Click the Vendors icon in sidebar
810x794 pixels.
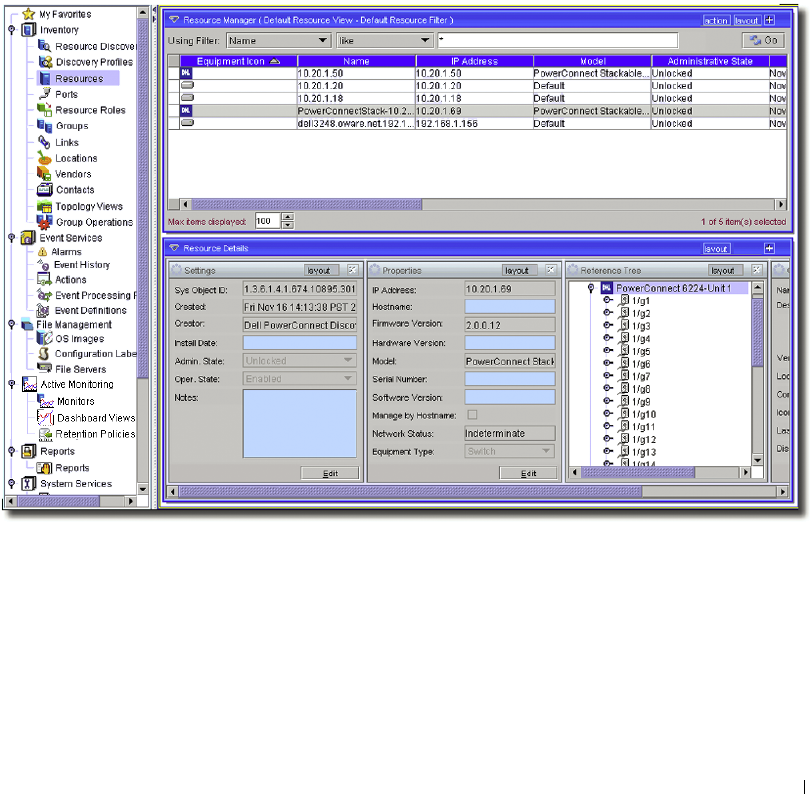point(45,174)
